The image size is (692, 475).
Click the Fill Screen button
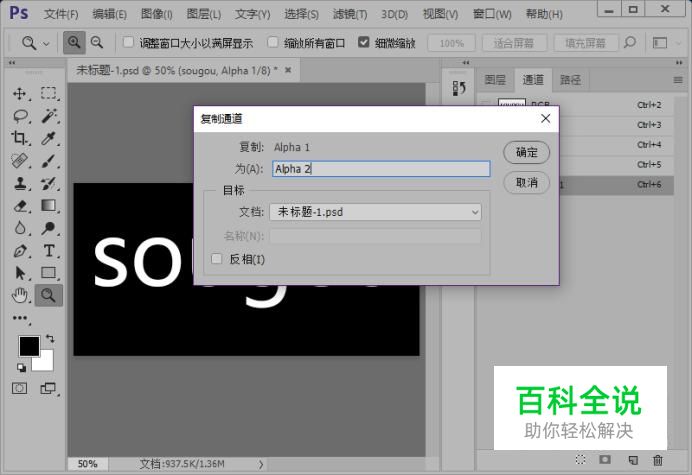click(x=585, y=43)
